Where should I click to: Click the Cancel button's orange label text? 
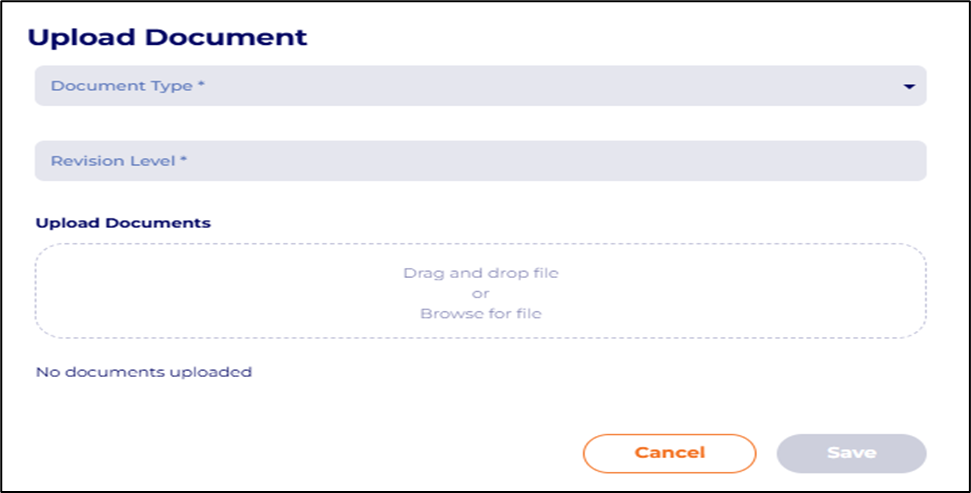(669, 453)
